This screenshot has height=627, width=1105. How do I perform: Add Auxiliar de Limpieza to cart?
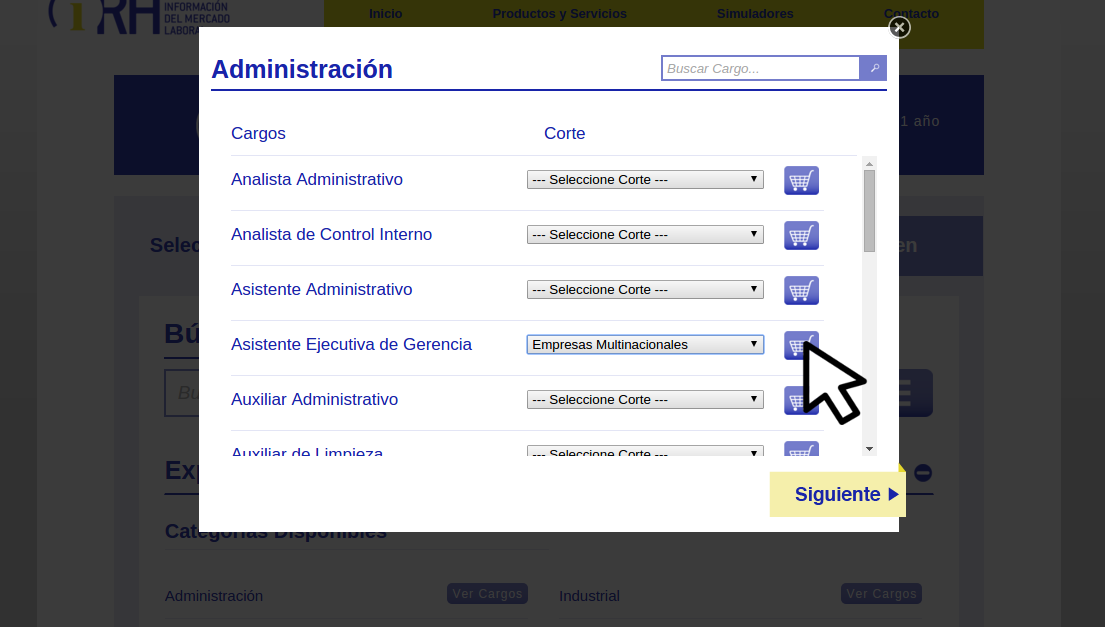(x=801, y=449)
